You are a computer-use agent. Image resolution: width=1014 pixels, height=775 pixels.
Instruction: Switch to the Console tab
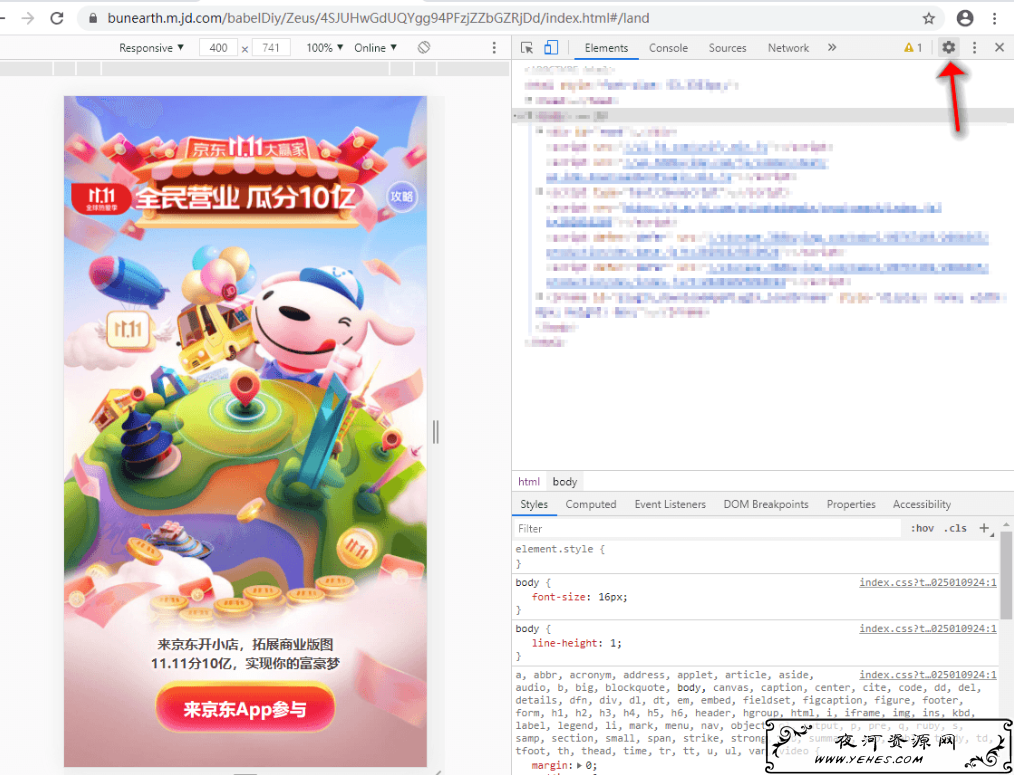pyautogui.click(x=668, y=48)
